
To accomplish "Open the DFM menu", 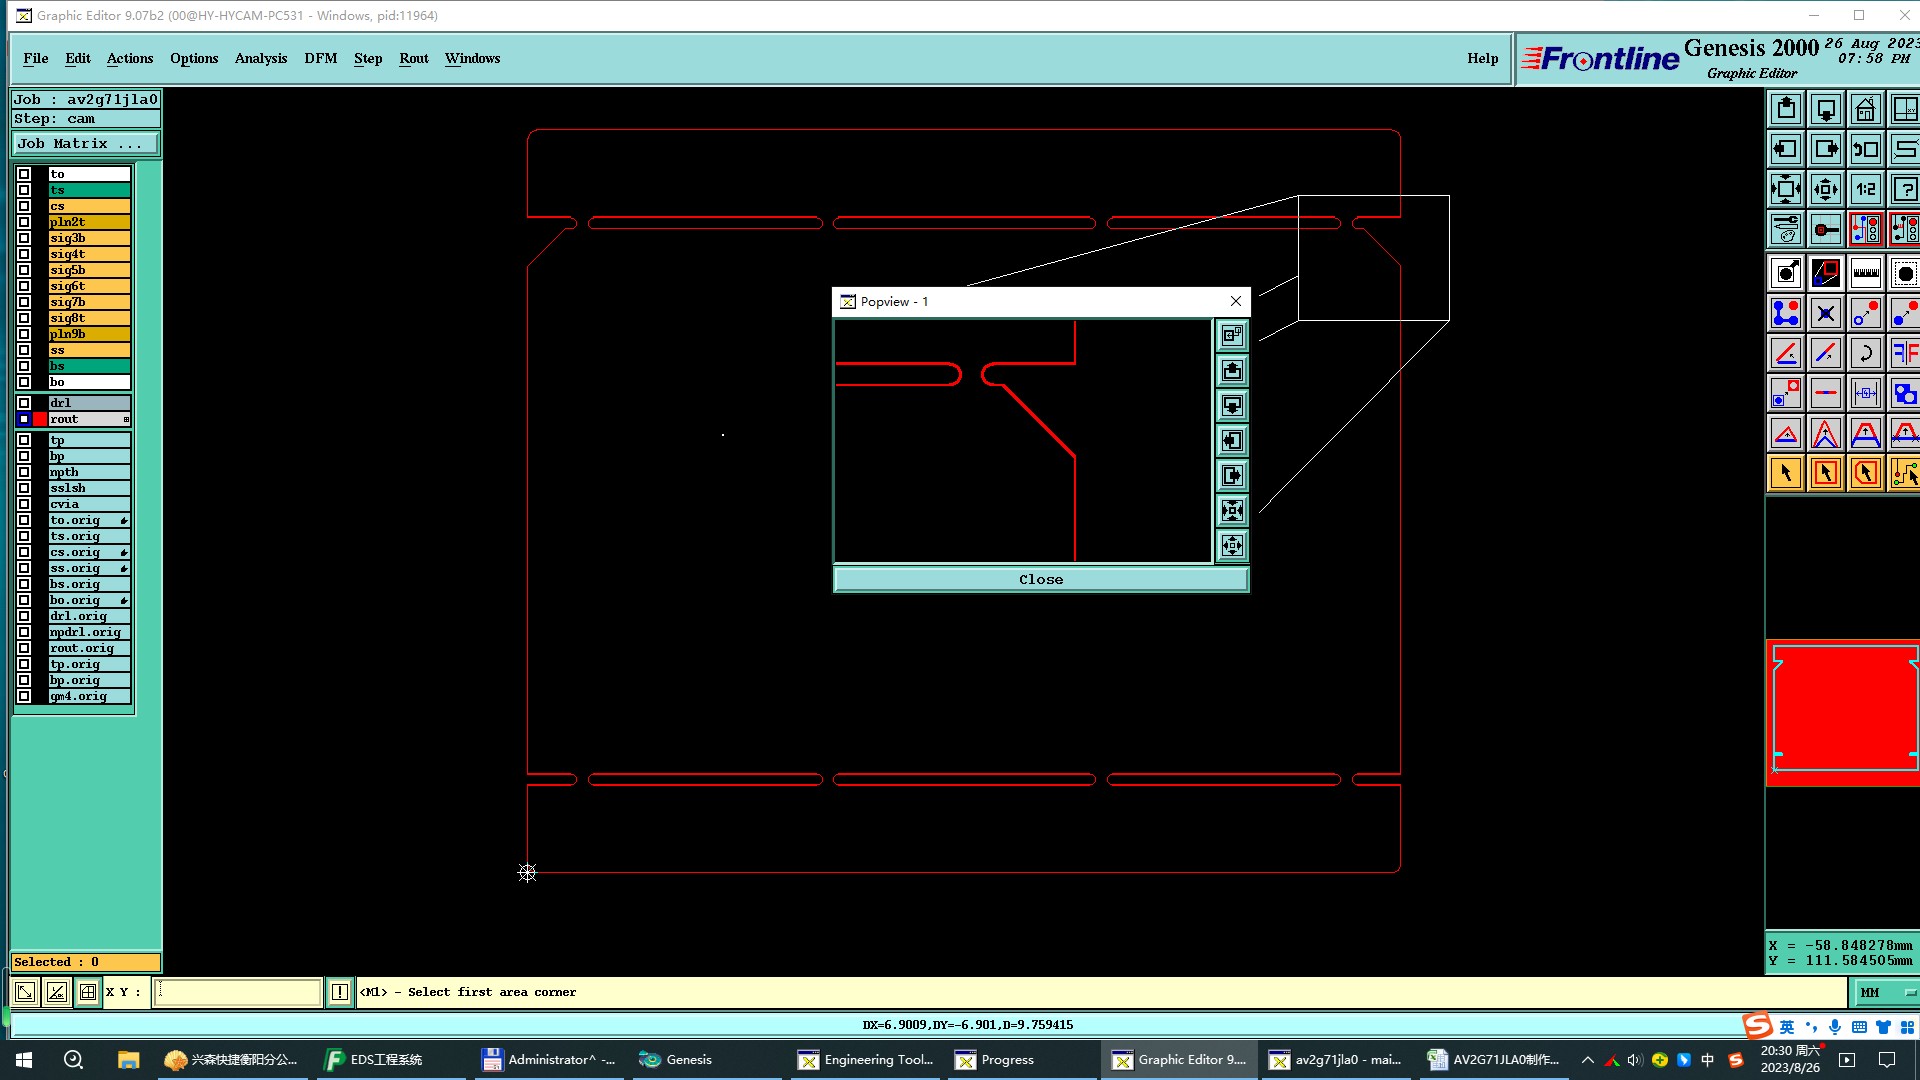I will click(x=320, y=58).
